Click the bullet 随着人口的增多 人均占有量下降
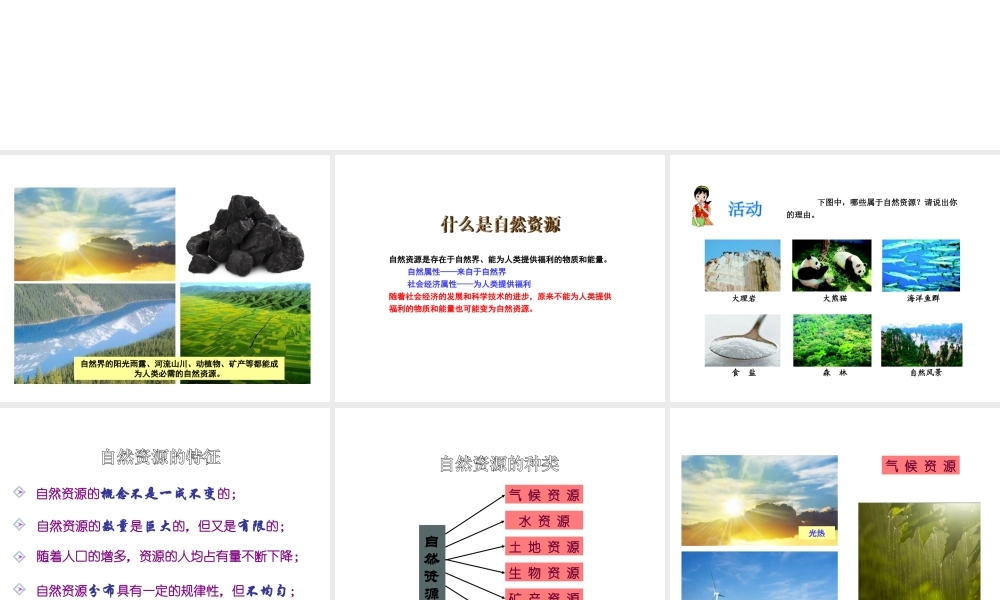1000x600 pixels. click(x=167, y=556)
